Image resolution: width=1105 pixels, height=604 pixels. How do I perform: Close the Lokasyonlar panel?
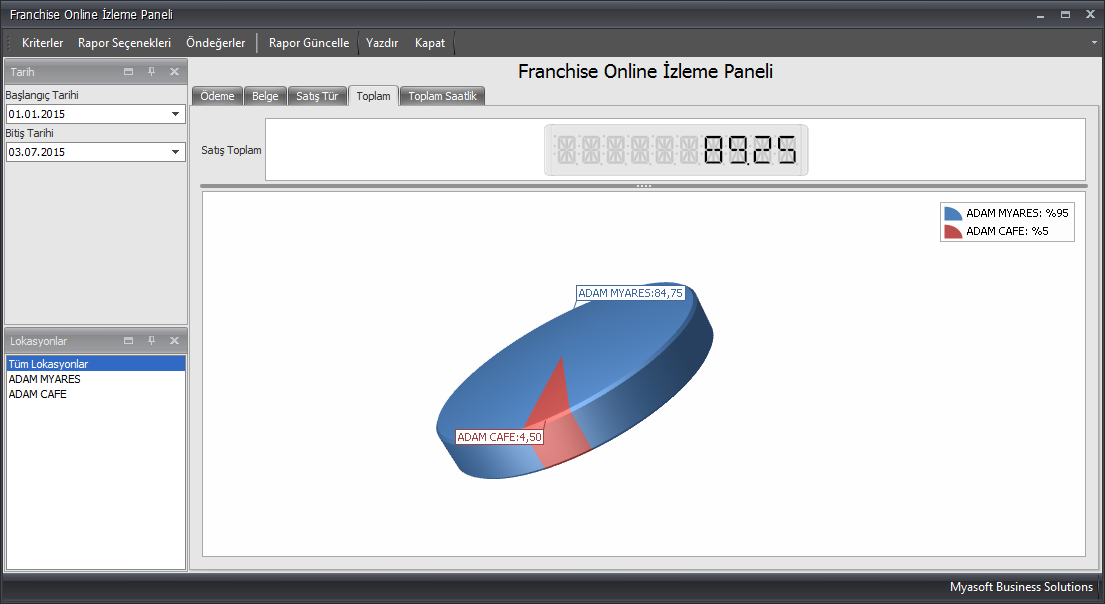[174, 341]
